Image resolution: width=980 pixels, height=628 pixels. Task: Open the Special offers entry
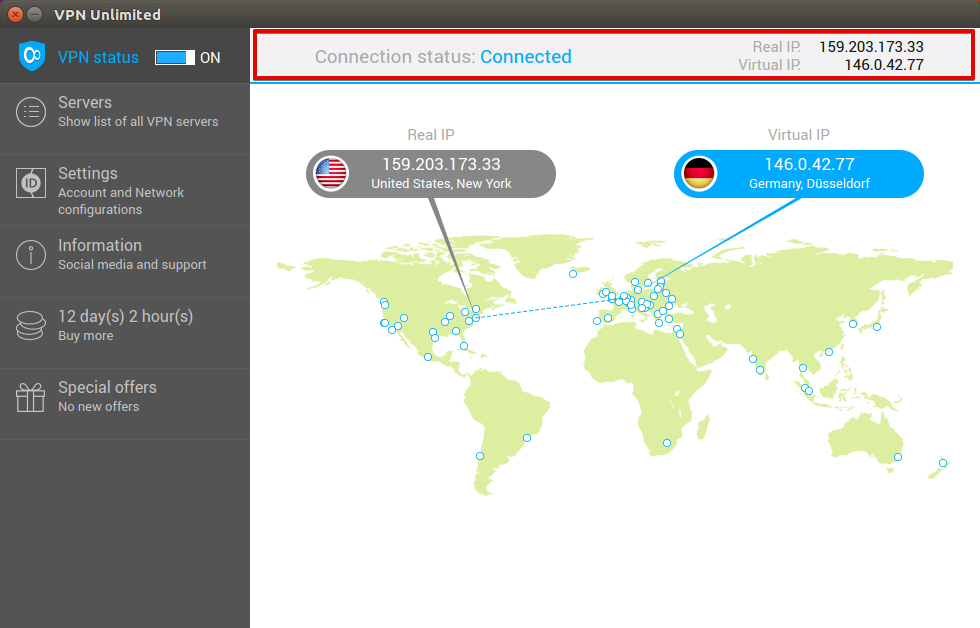[x=125, y=404]
